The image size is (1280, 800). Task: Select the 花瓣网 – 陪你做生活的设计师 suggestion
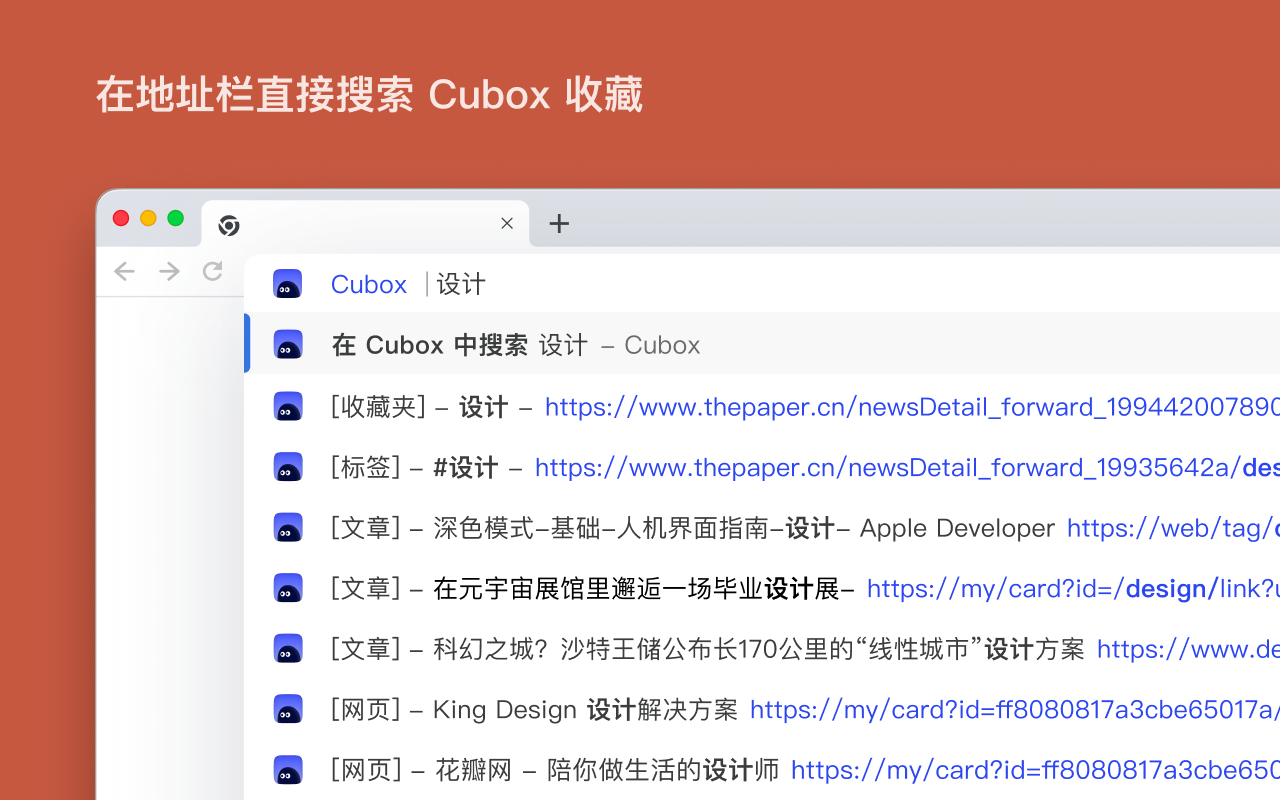pyautogui.click(x=762, y=770)
